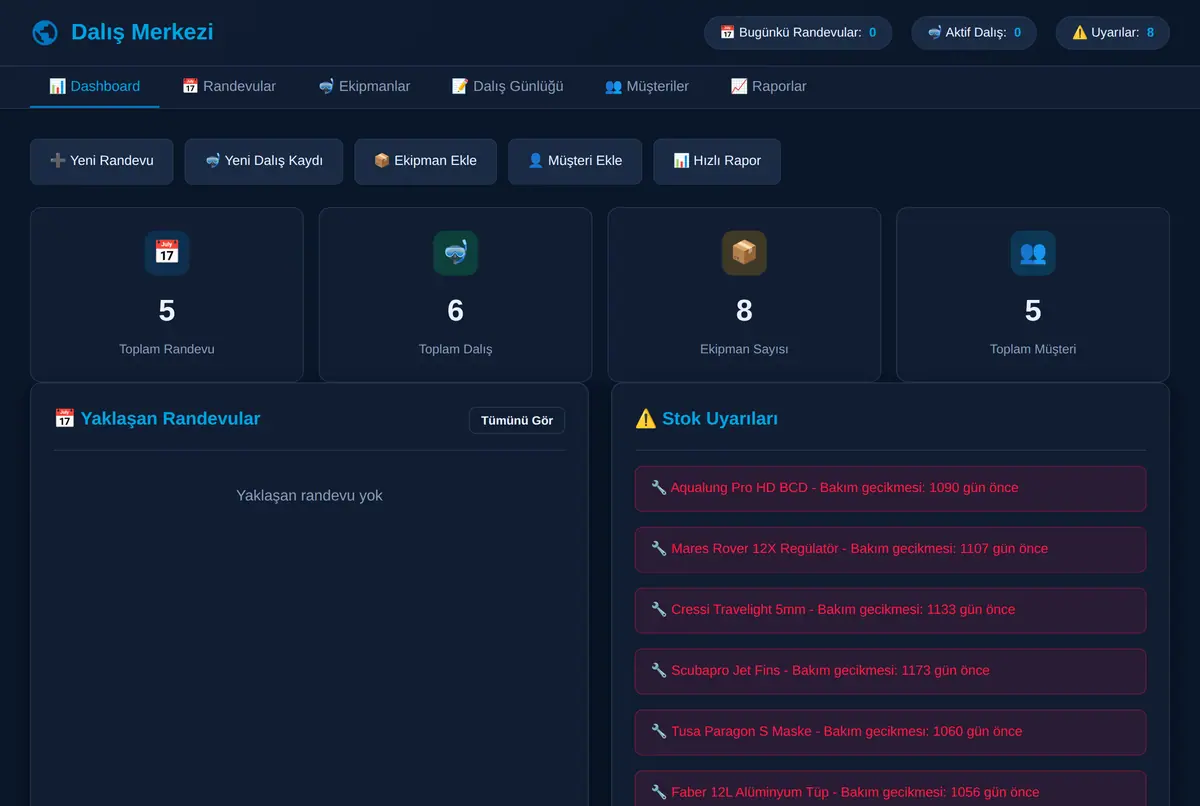Click the globe logo icon beside Dalış Merkezi
The image size is (1200, 806).
click(x=44, y=33)
